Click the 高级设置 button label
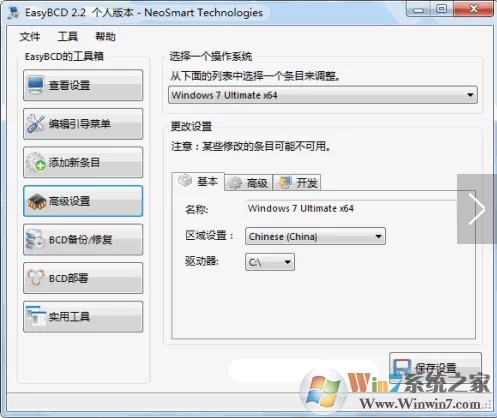The height and width of the screenshot is (418, 497). [69, 201]
